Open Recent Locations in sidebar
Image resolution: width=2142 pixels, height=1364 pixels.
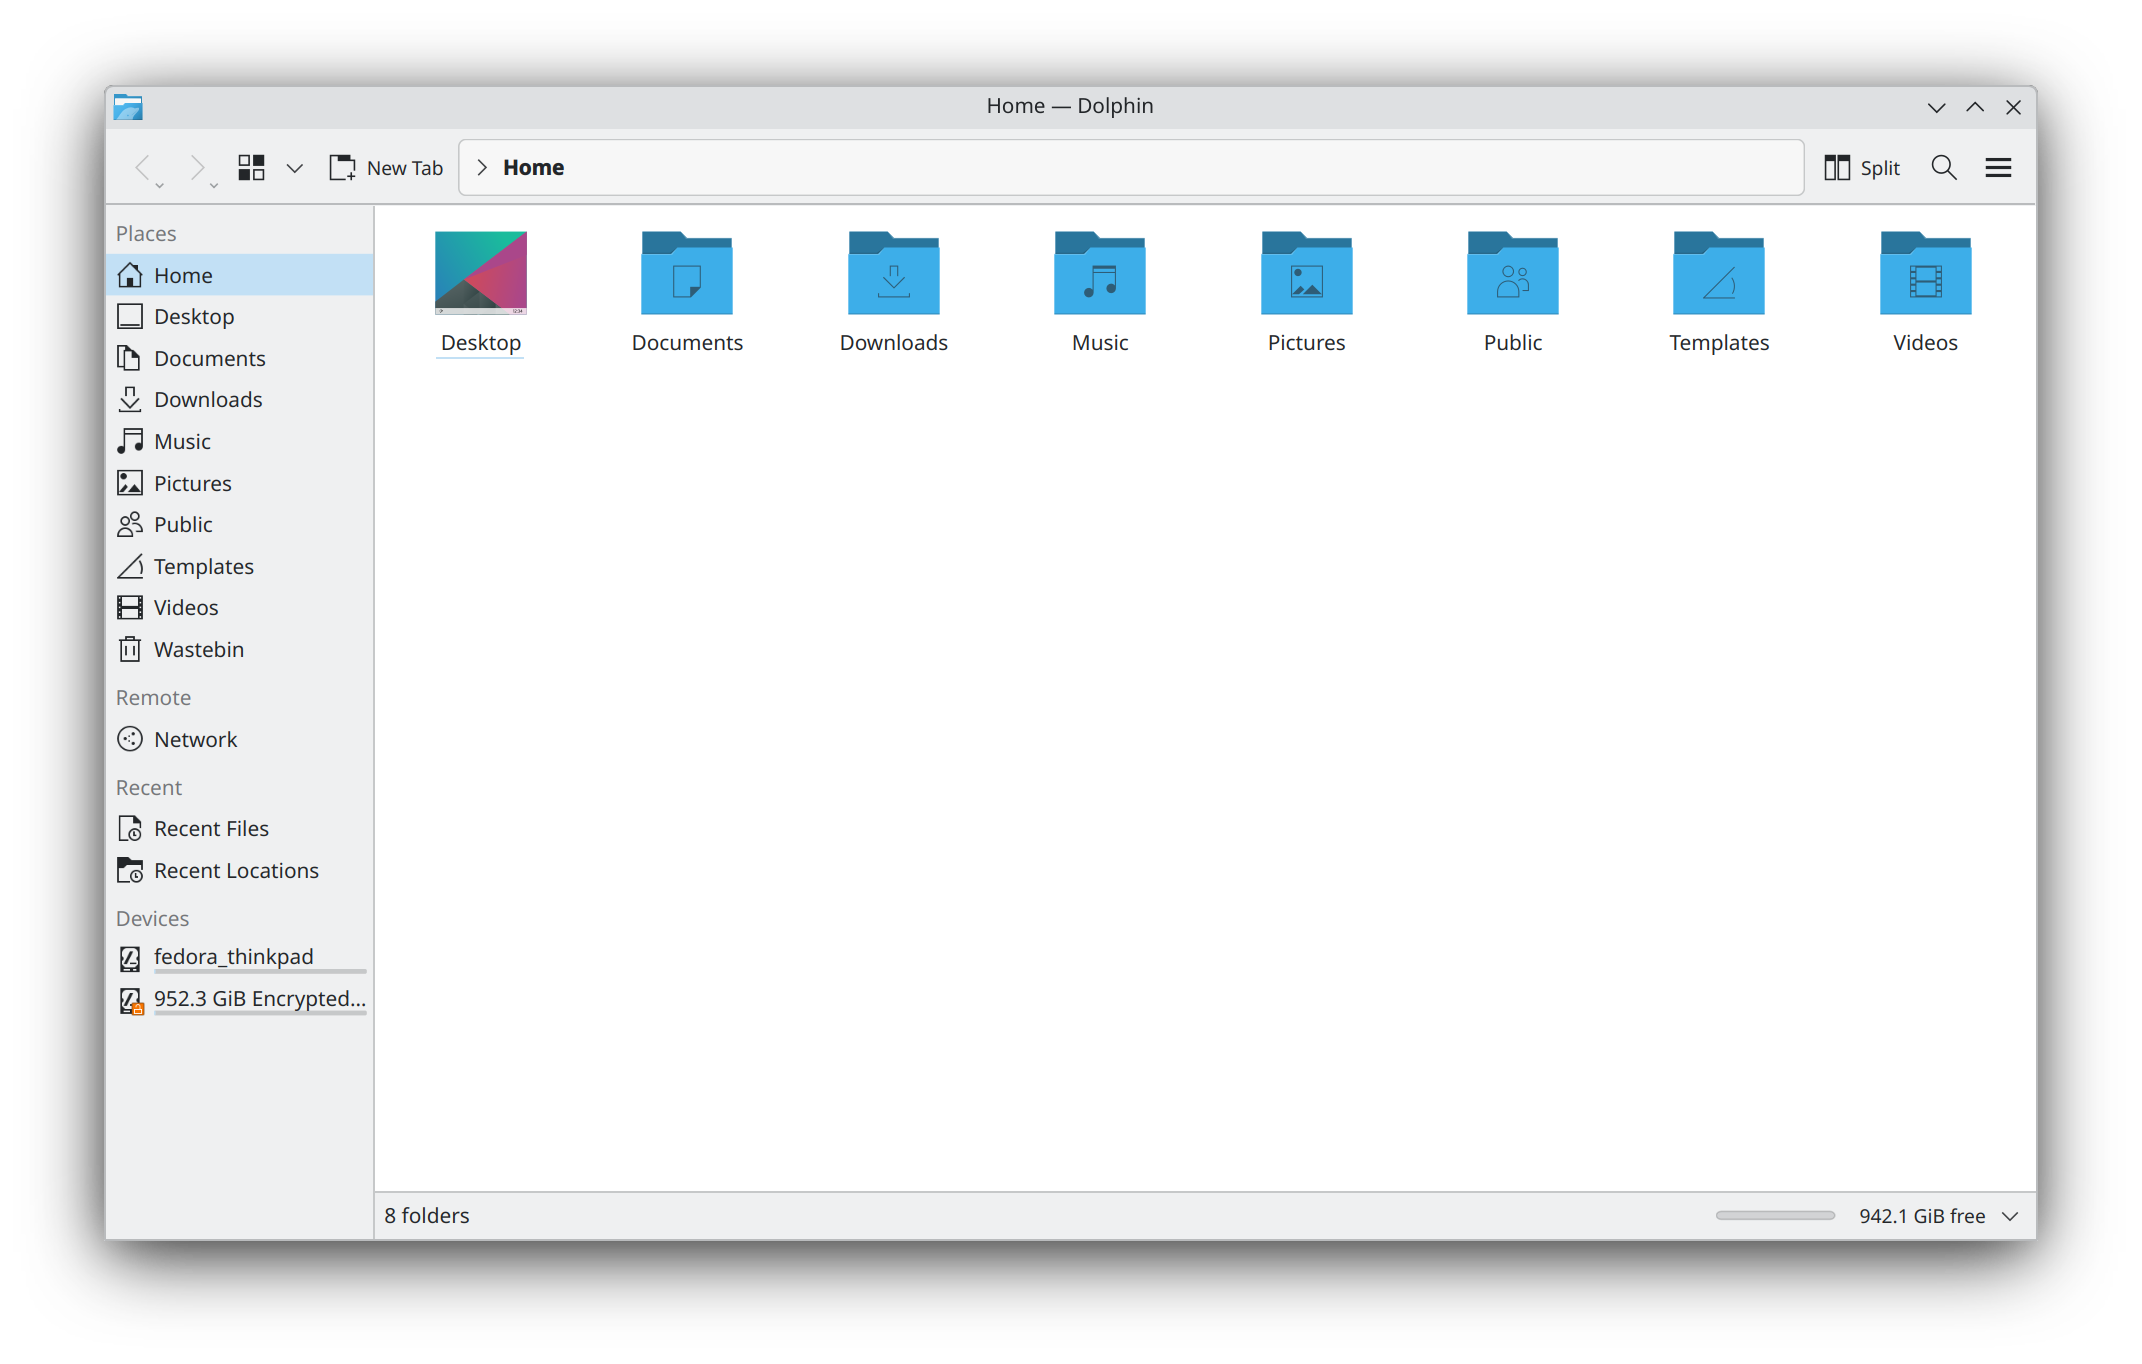[x=235, y=870]
